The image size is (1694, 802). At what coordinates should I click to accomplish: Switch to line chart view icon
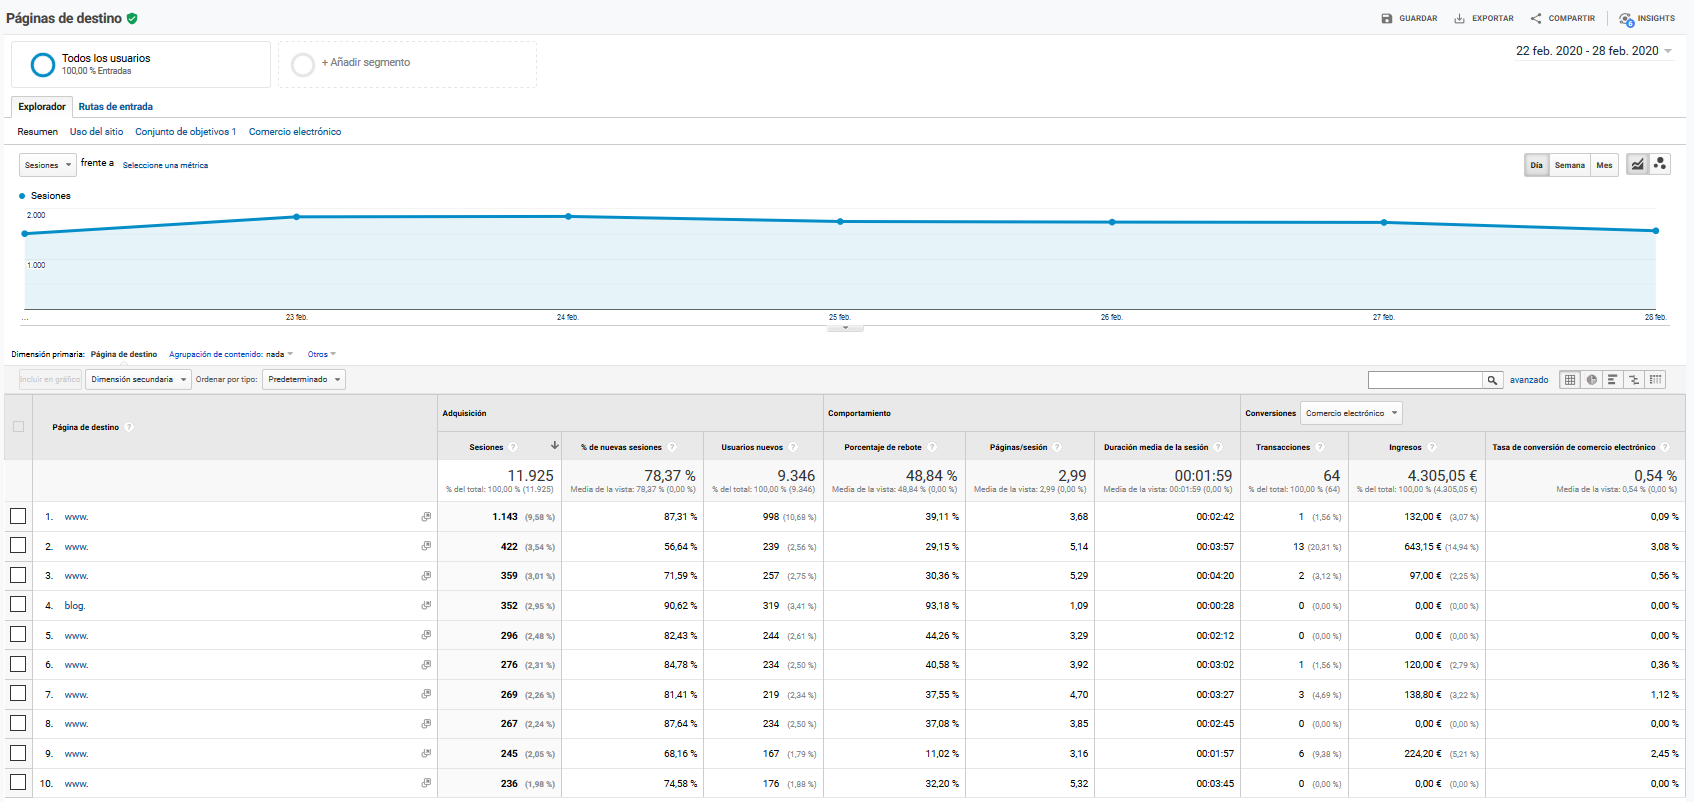1637,165
